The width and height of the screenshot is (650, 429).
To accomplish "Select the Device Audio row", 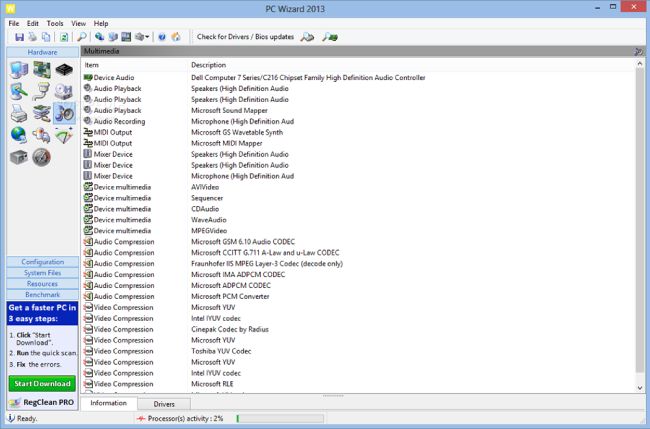I will [358, 78].
